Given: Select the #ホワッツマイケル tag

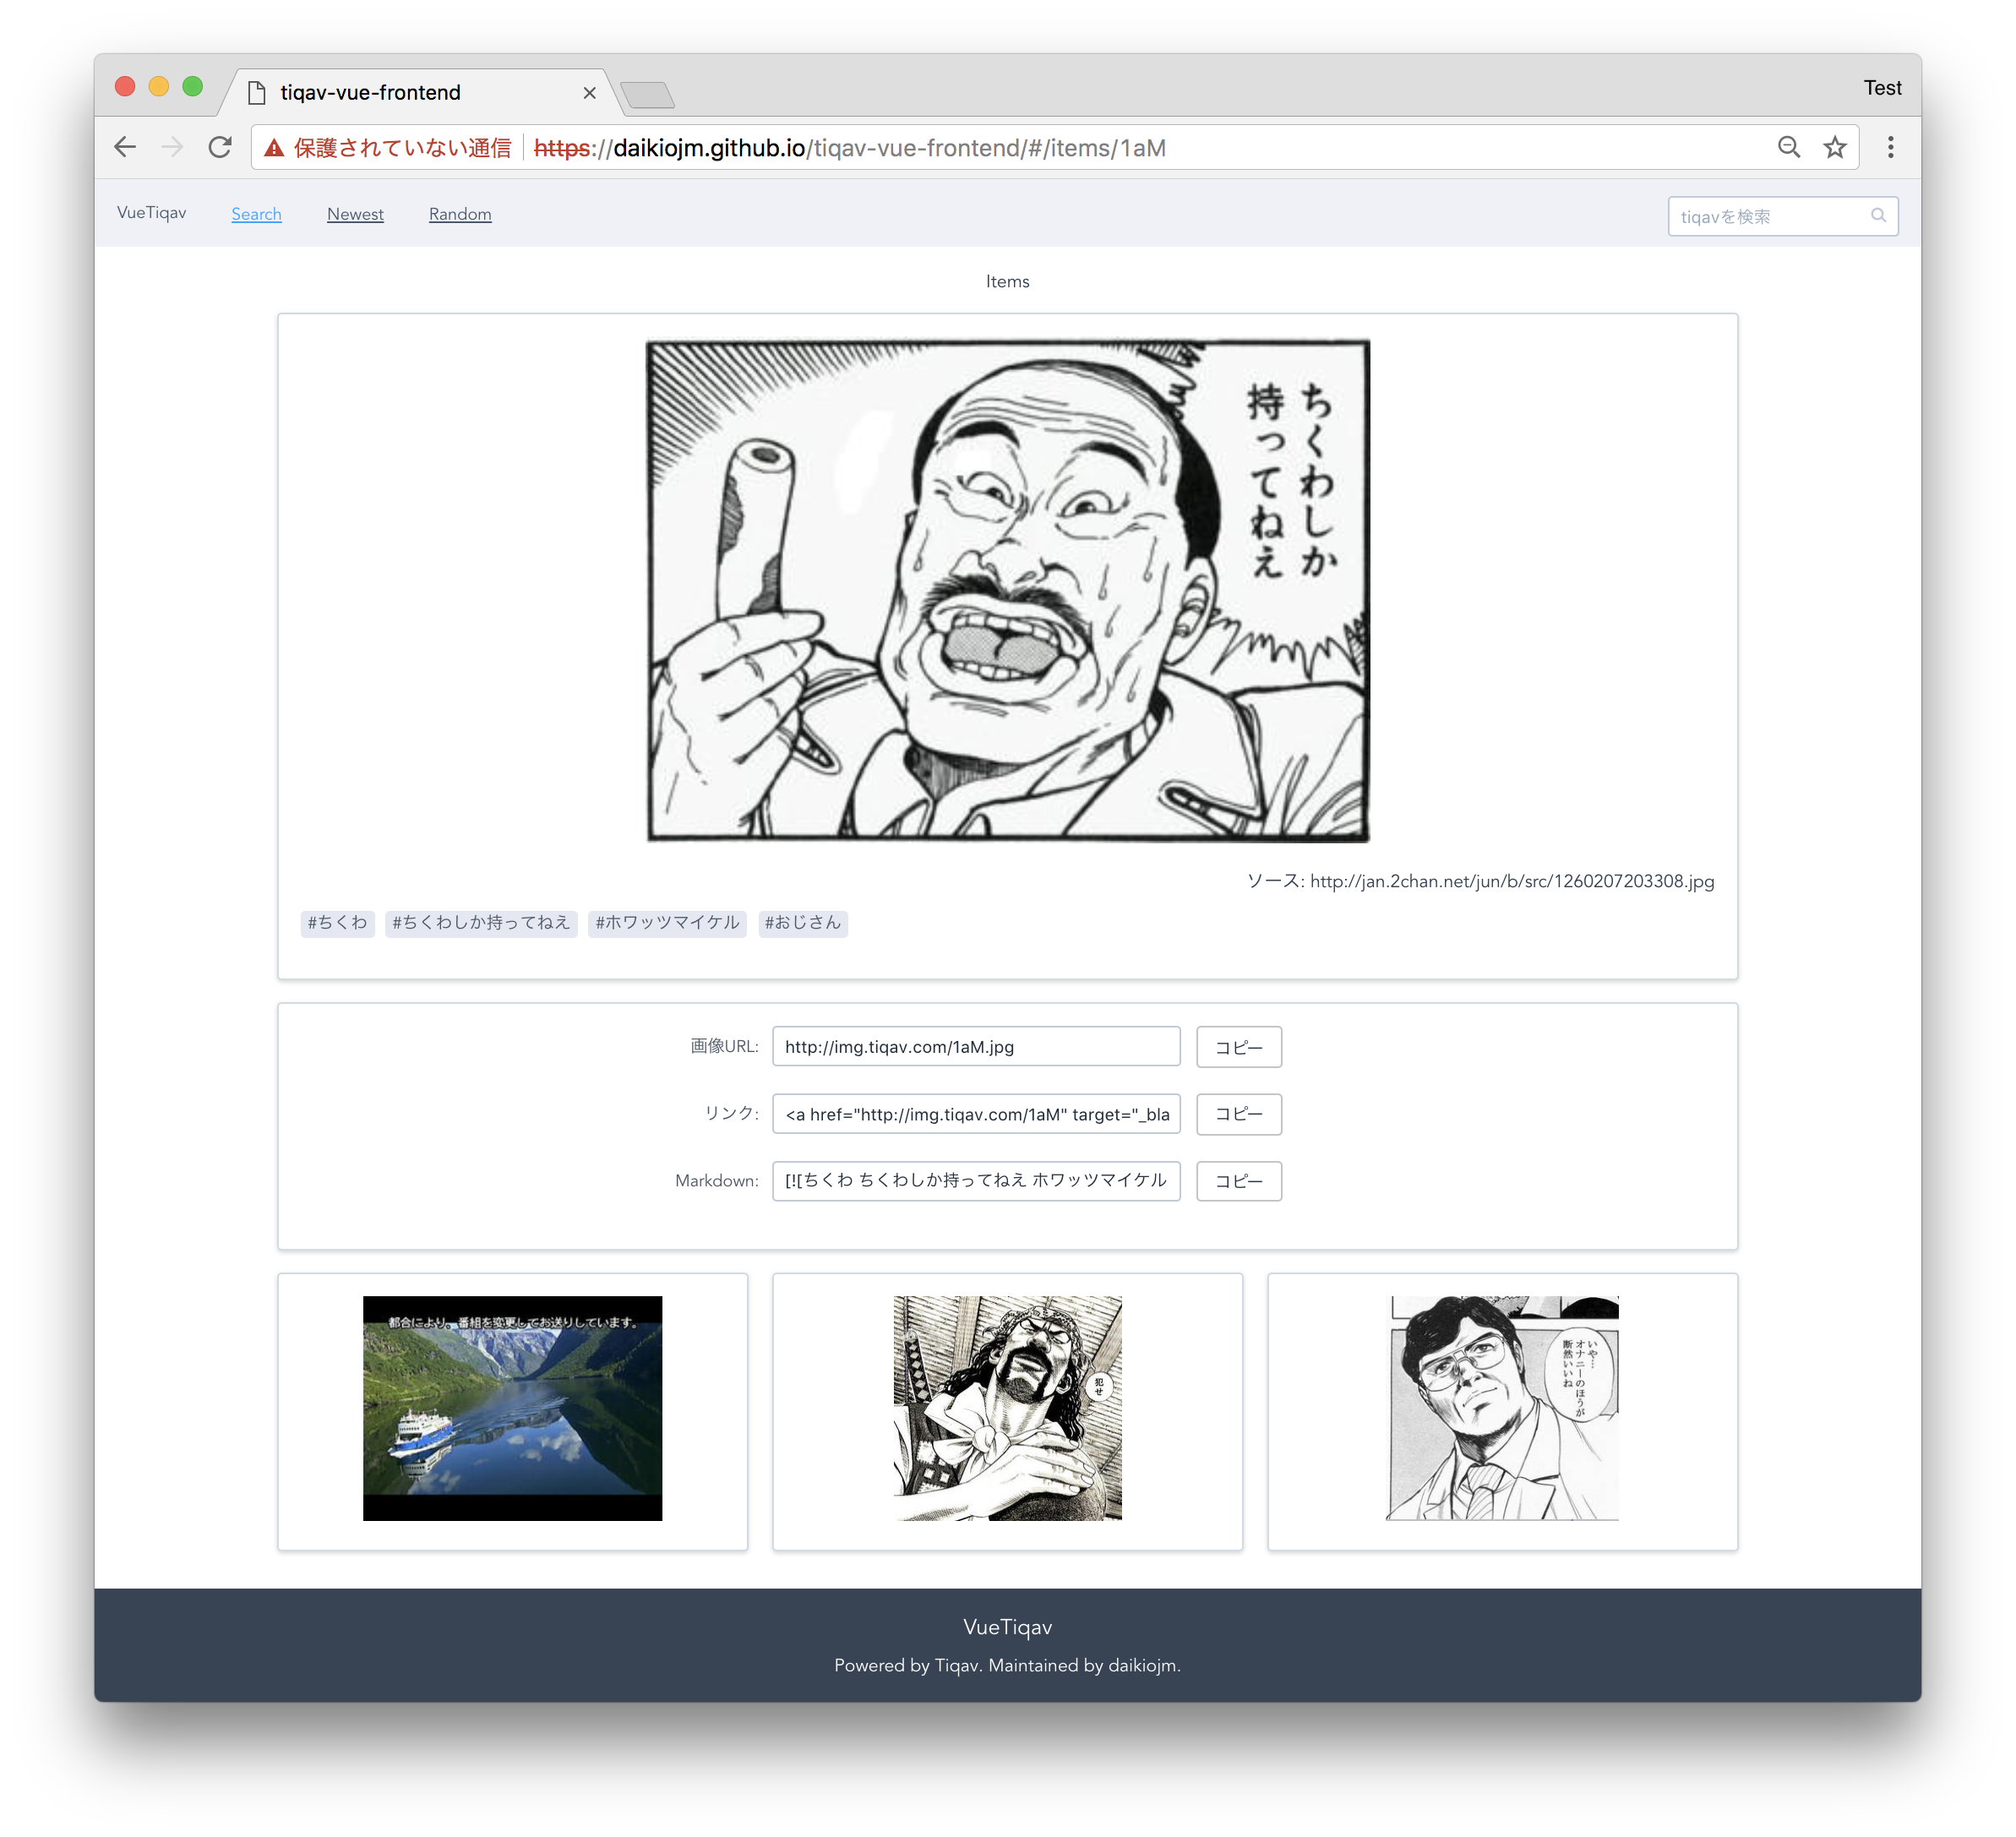Looking at the screenshot, I should [667, 922].
